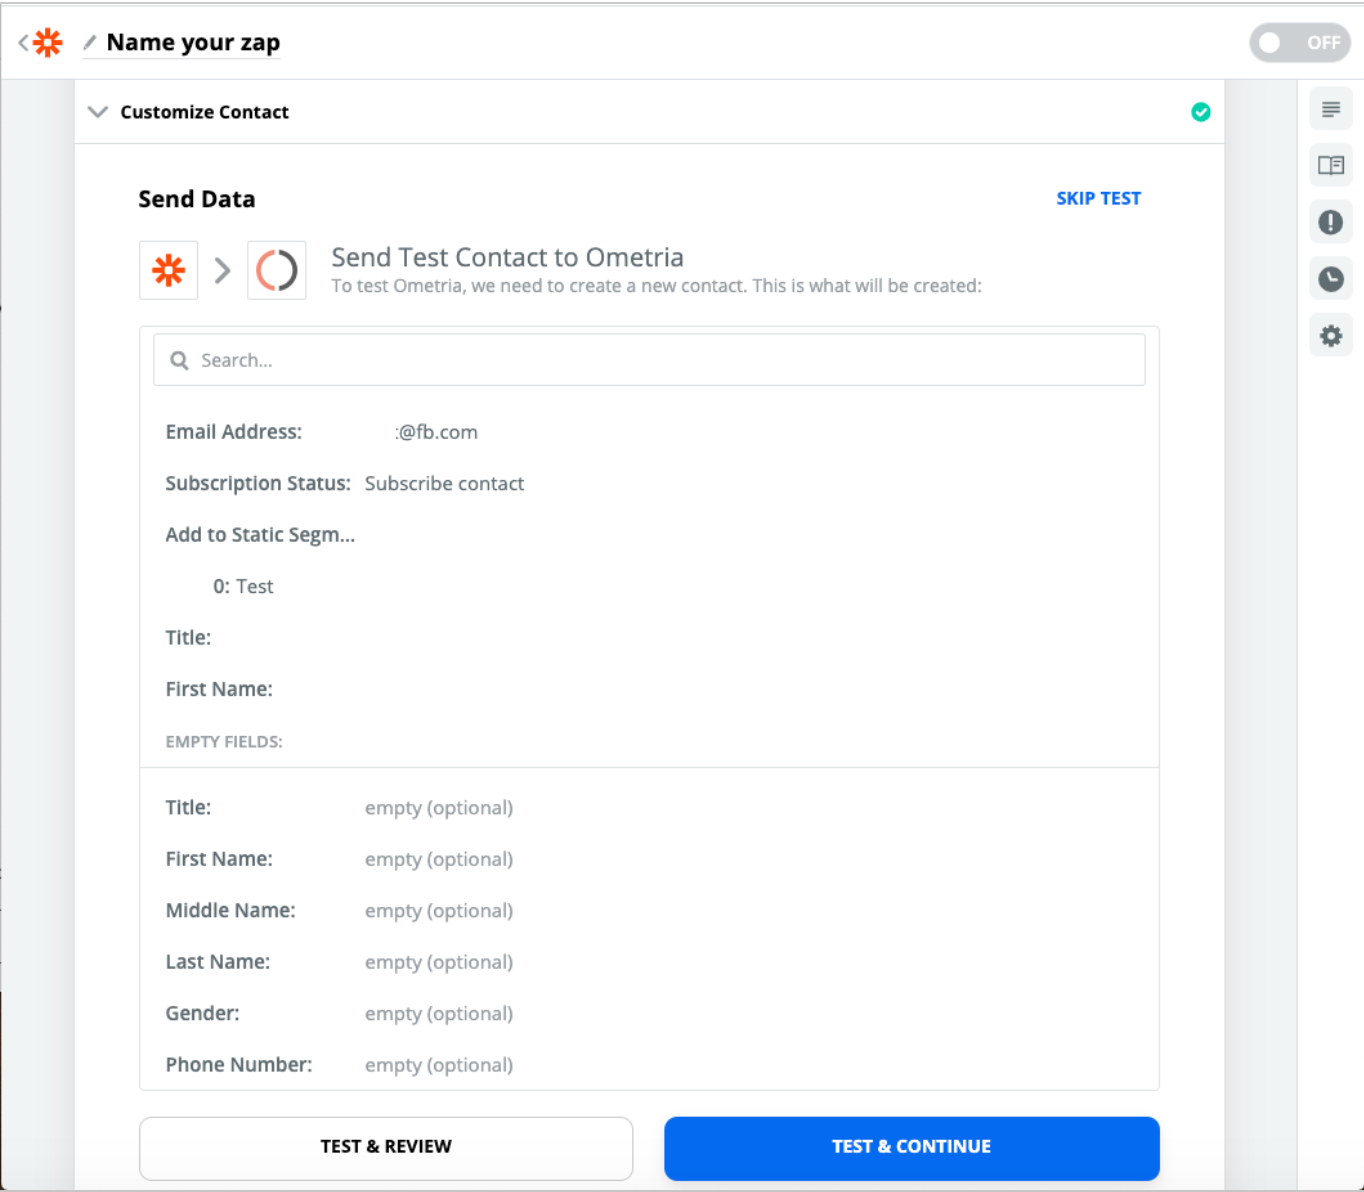Click the arrow between Zapier and Ometria icons
This screenshot has width=1364, height=1192.
tap(223, 270)
